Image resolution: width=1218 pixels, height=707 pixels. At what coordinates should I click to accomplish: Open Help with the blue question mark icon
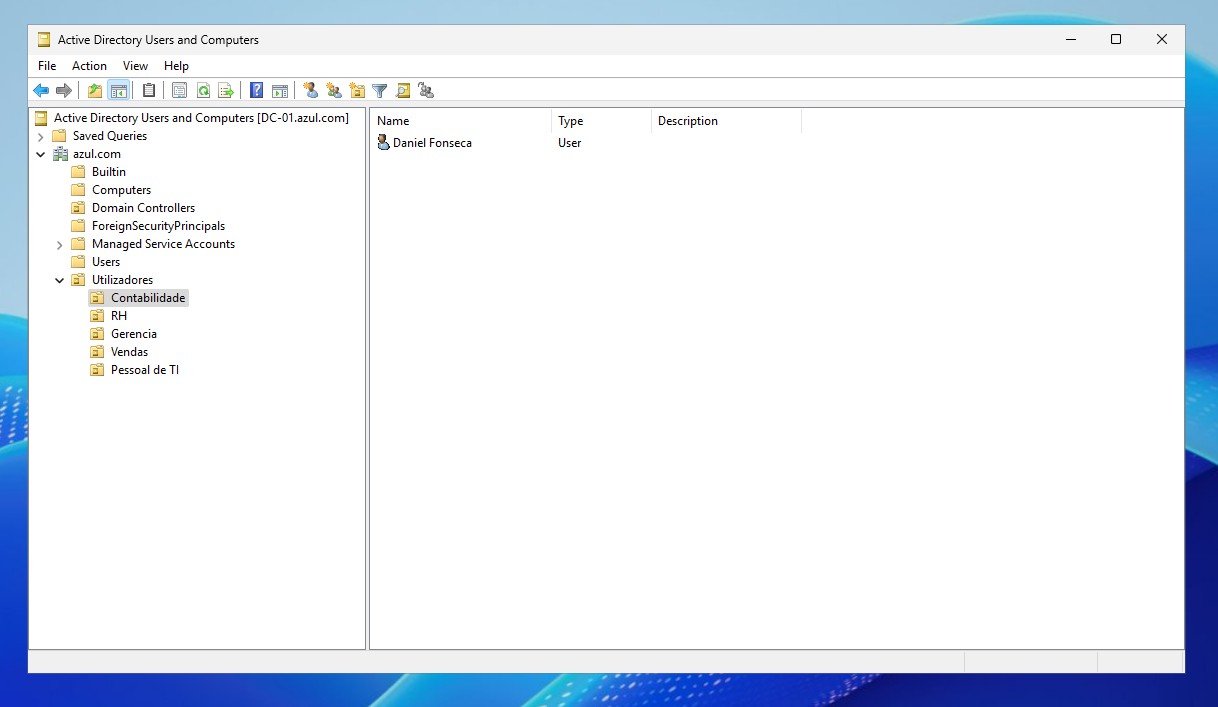tap(257, 91)
